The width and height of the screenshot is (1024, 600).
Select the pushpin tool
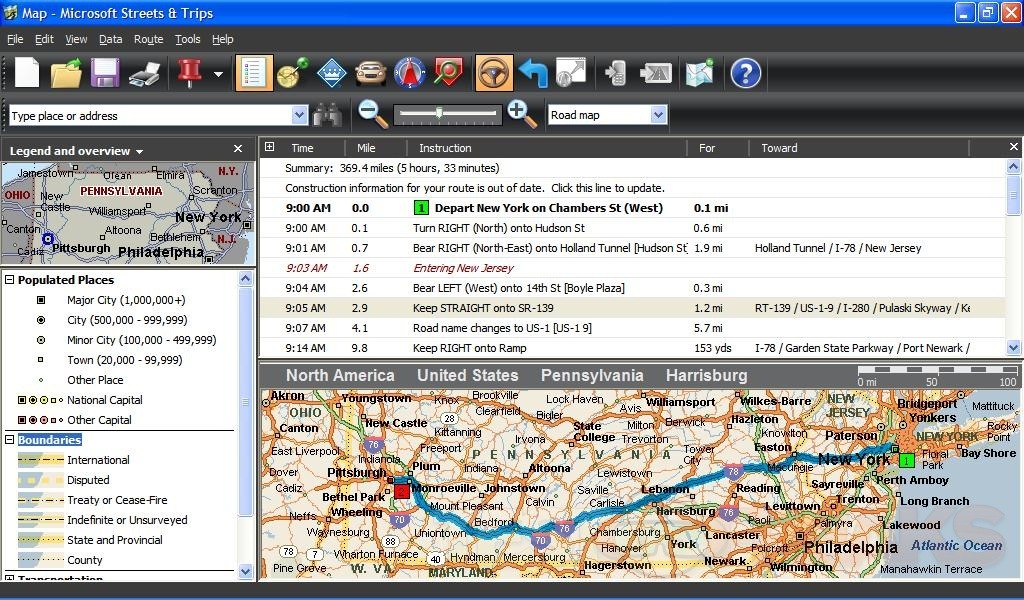190,72
